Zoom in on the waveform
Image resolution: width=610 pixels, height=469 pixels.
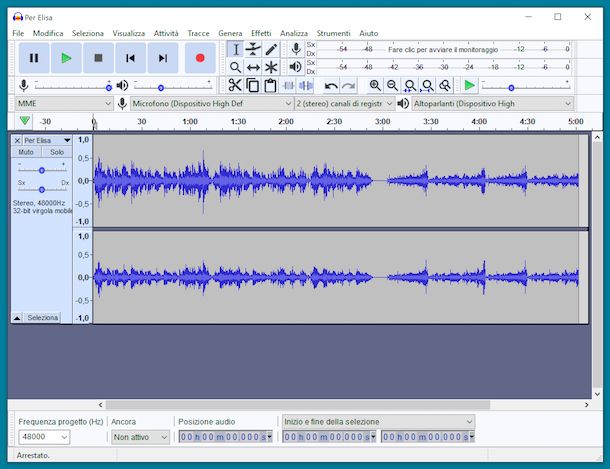[375, 85]
